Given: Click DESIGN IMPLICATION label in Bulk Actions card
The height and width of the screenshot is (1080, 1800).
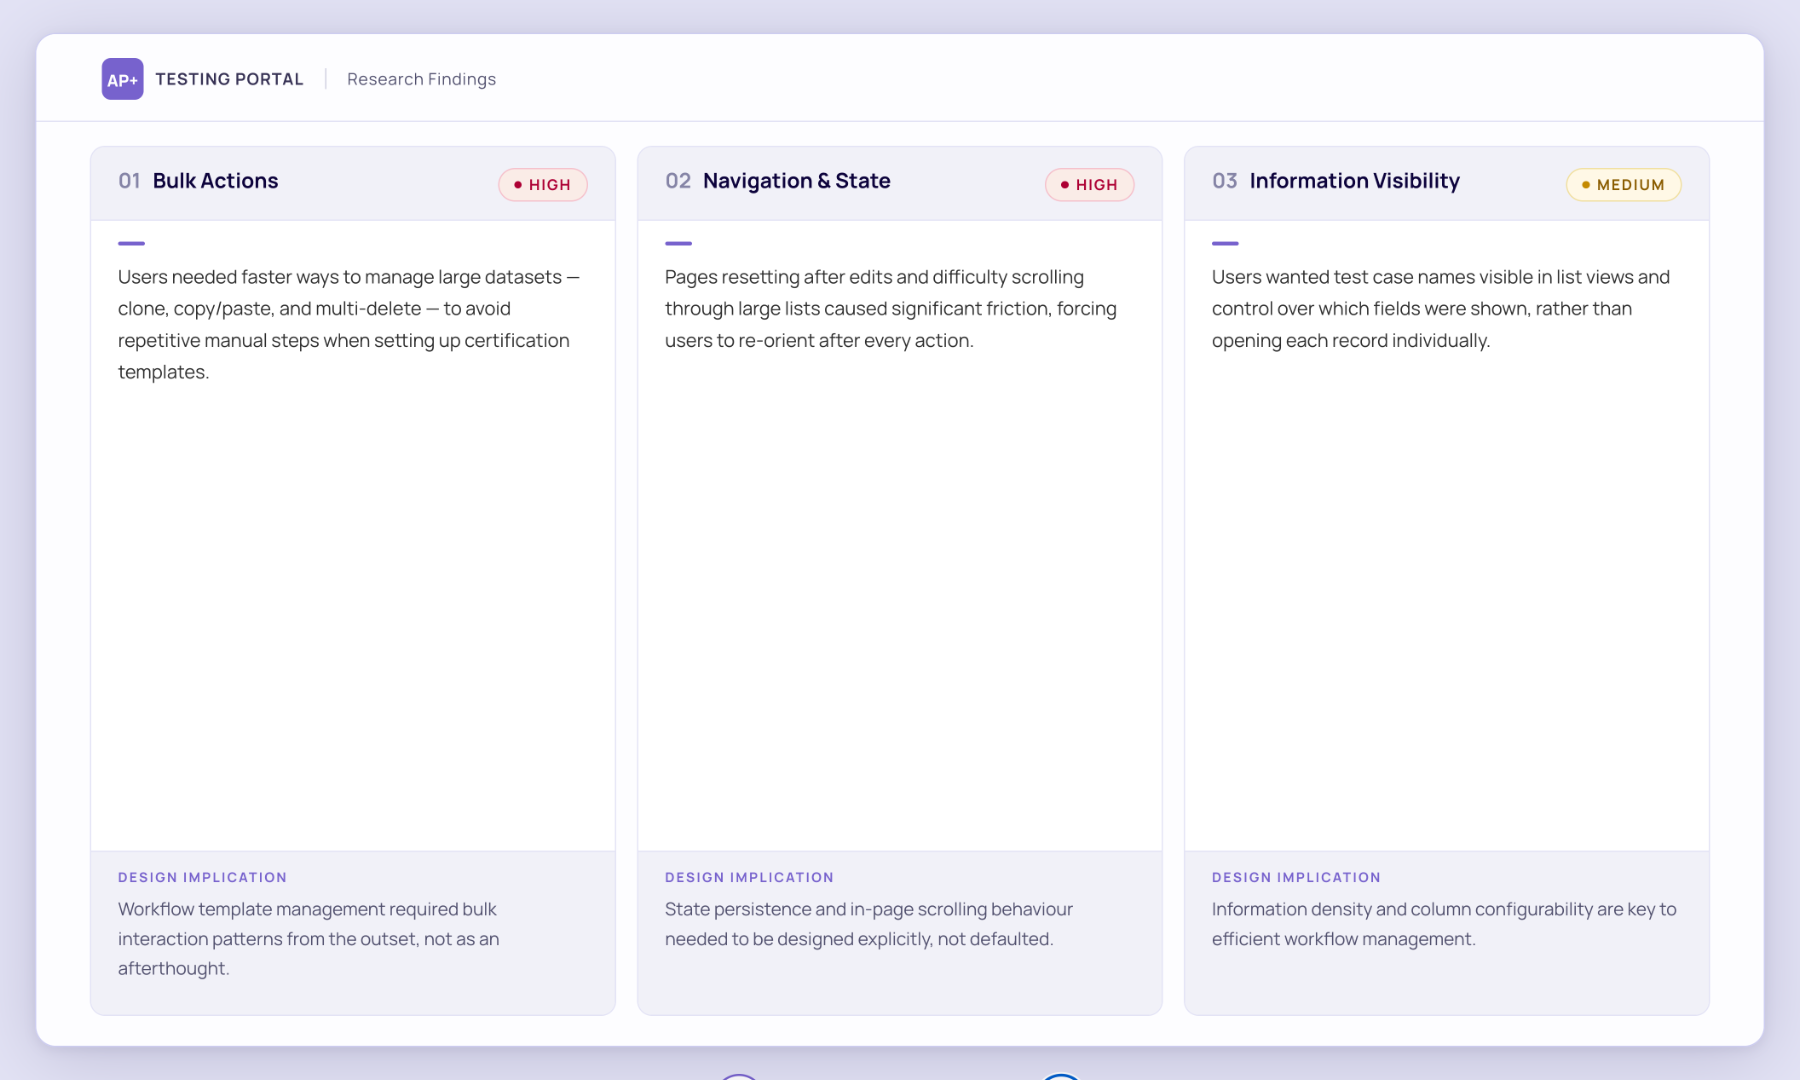Looking at the screenshot, I should 202,877.
